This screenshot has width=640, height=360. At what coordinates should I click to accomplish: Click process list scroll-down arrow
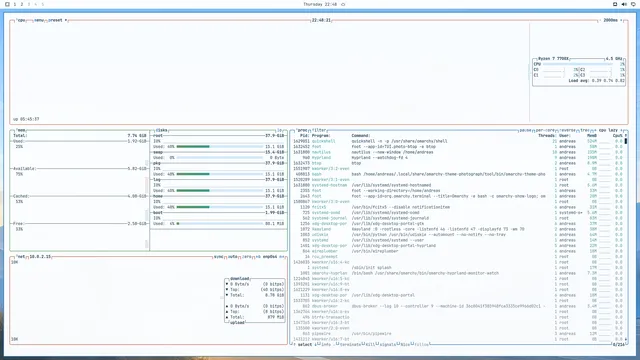coord(626,339)
